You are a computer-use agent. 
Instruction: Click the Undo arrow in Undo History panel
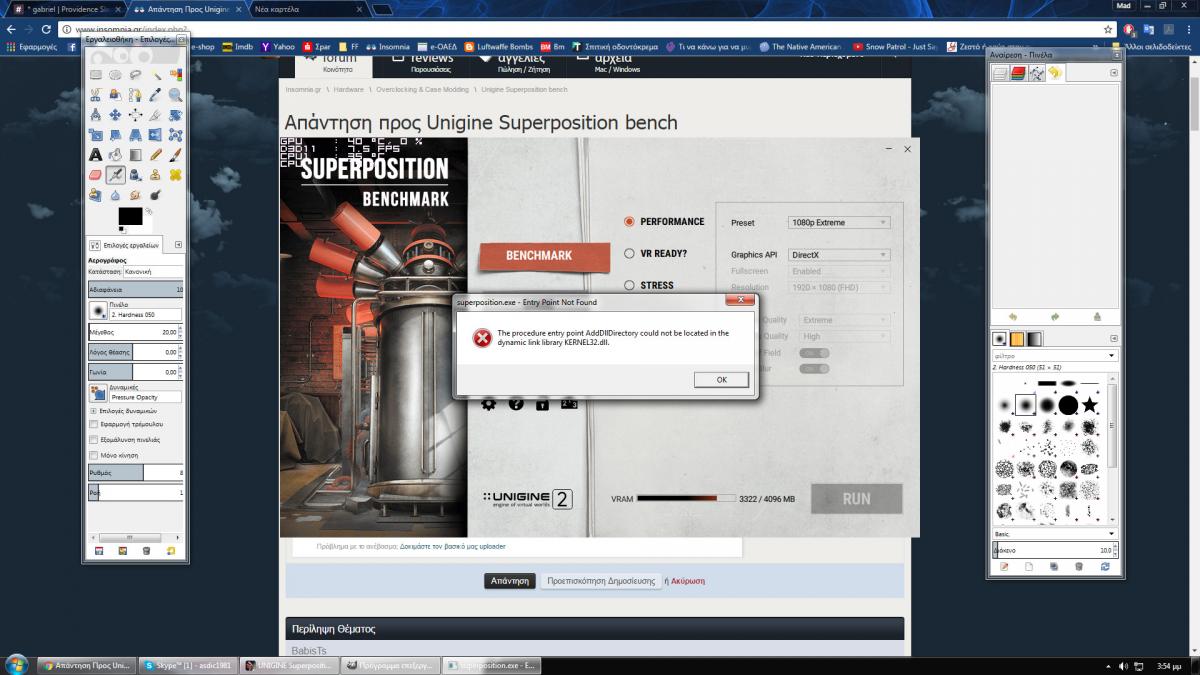tap(1013, 316)
